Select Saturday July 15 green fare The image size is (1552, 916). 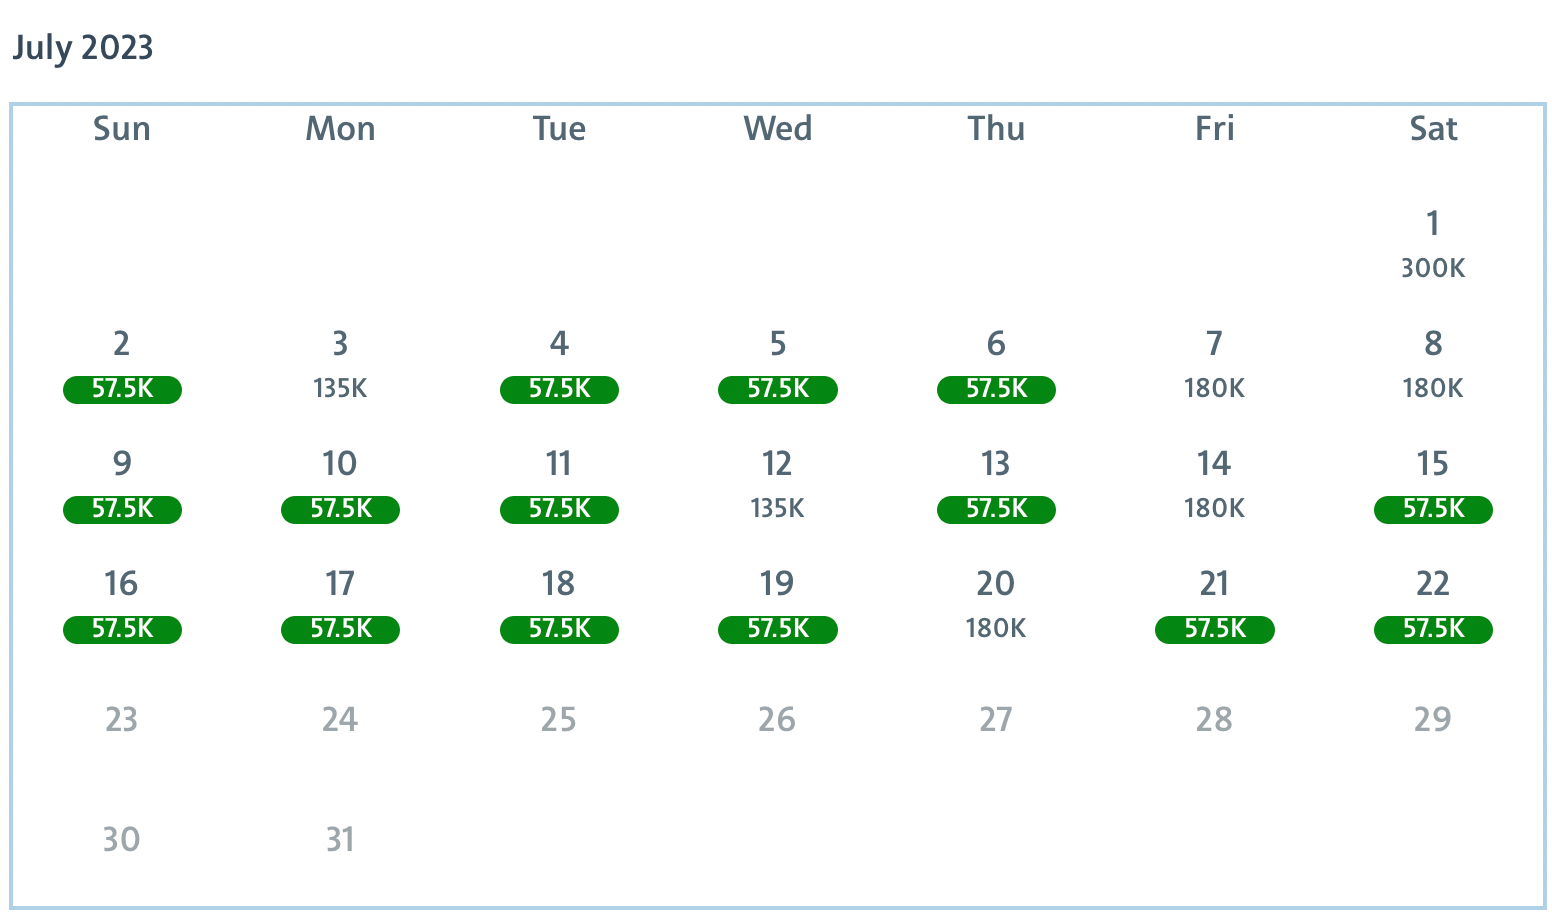point(1432,509)
